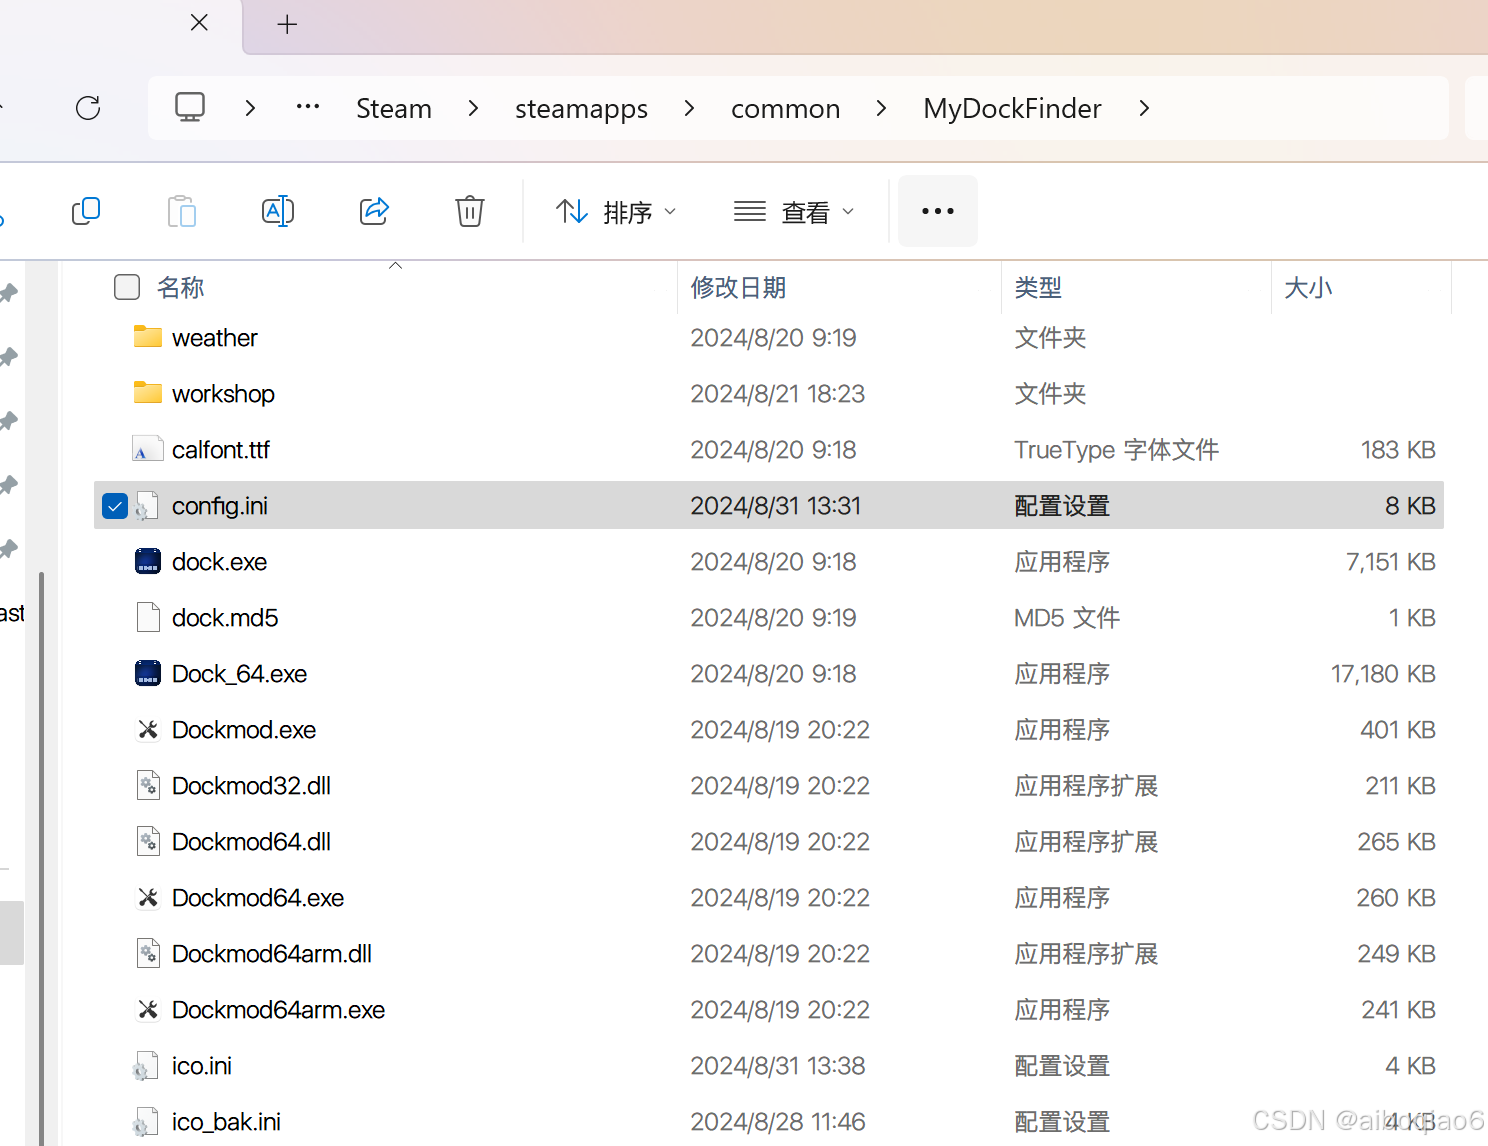Sort by Name (名称) column header
Screen dimensions: 1488x1146
click(x=181, y=288)
